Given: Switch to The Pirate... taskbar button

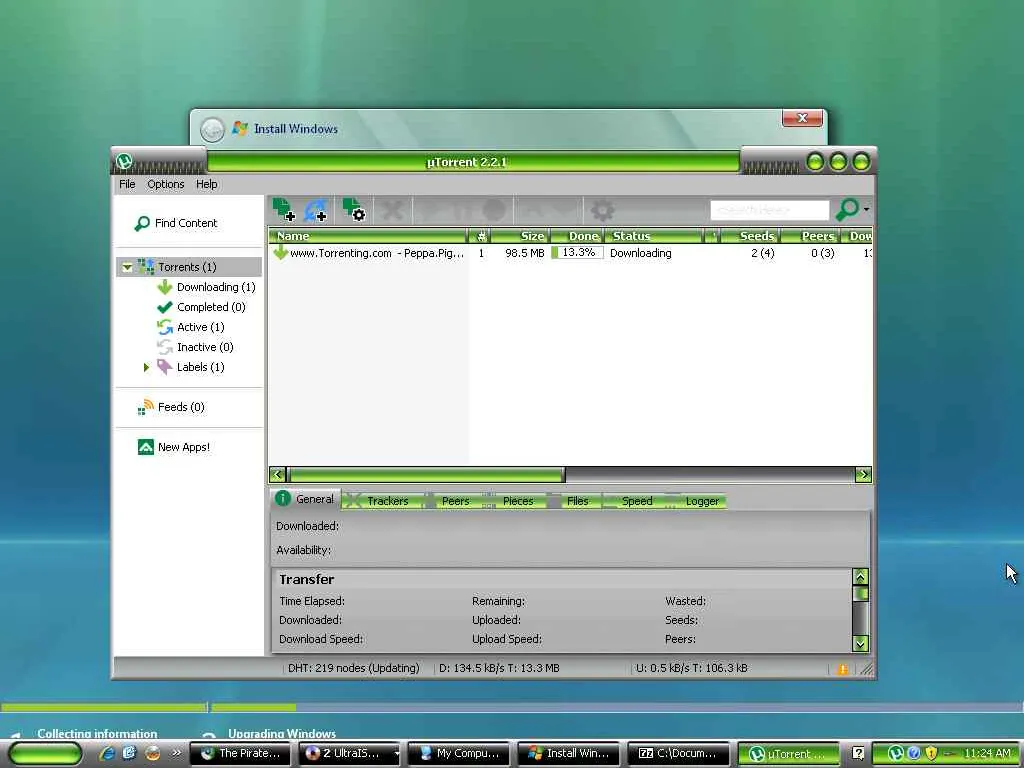Looking at the screenshot, I should tap(240, 754).
